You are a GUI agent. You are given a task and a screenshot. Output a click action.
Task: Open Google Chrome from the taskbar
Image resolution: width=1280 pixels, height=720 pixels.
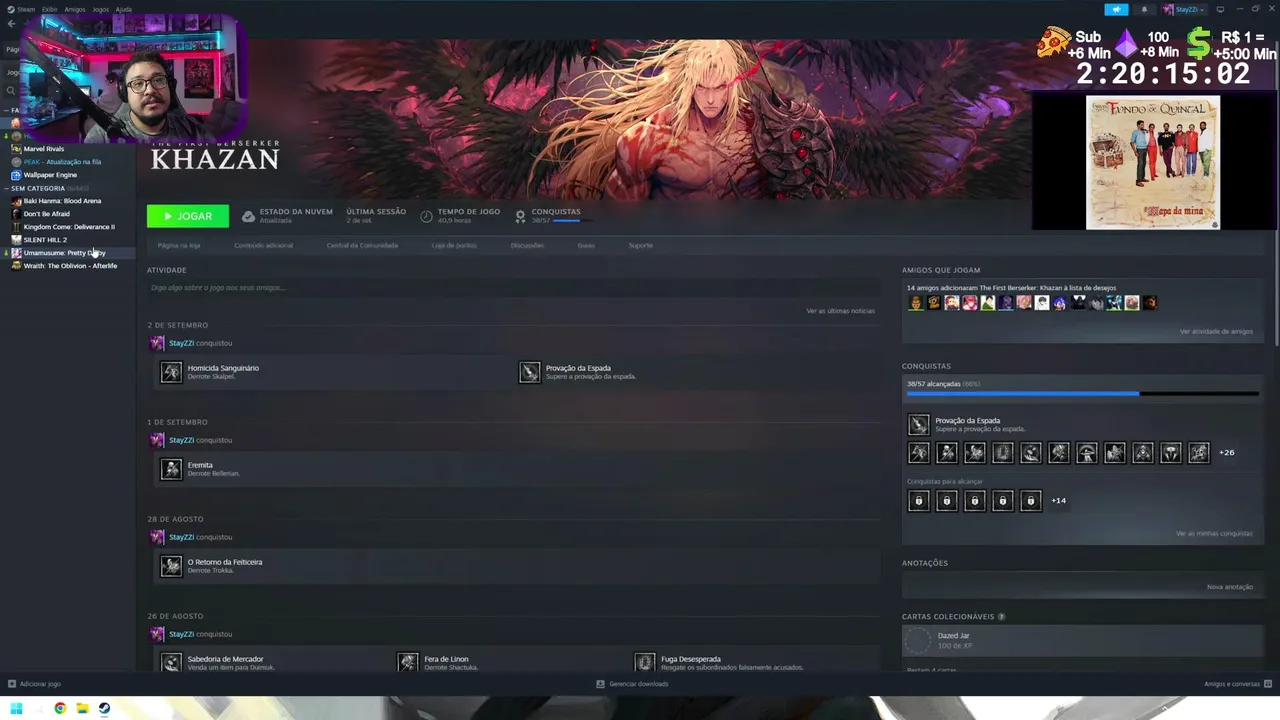click(60, 709)
